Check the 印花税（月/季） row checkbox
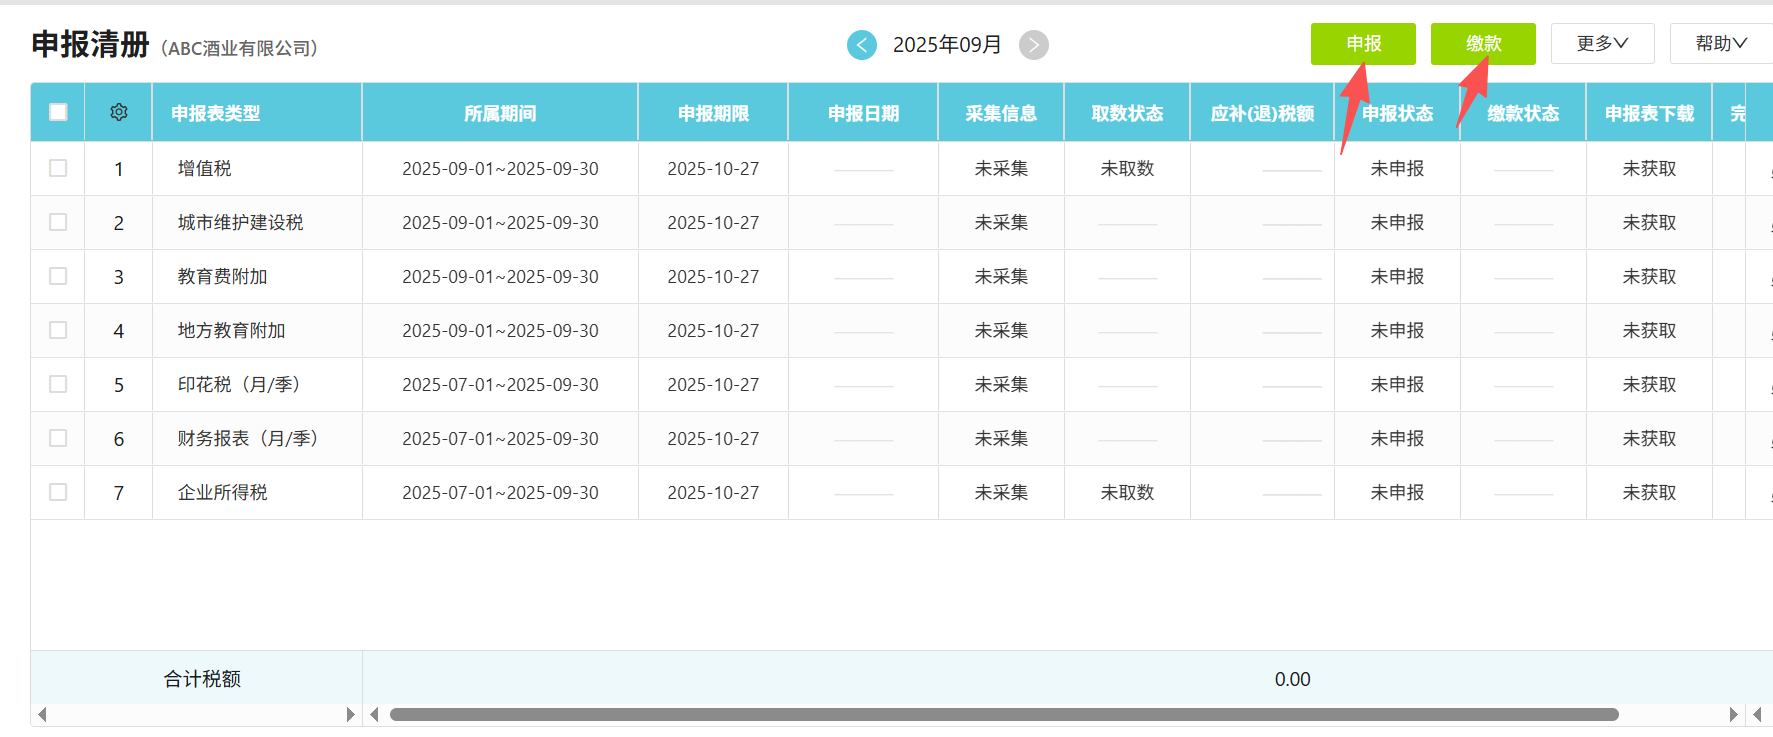The height and width of the screenshot is (737, 1773). (x=58, y=384)
